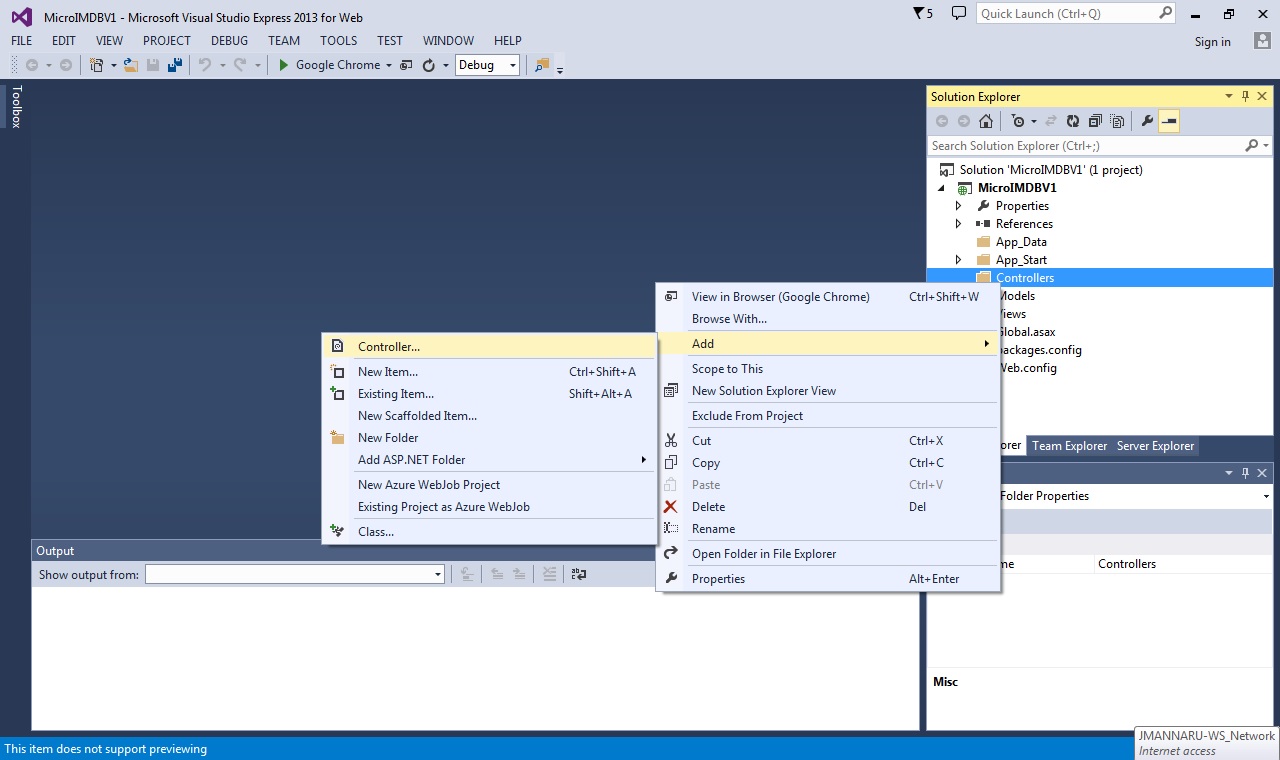1280x760 pixels.
Task: Toggle word wrap in the Output pane
Action: (x=578, y=574)
